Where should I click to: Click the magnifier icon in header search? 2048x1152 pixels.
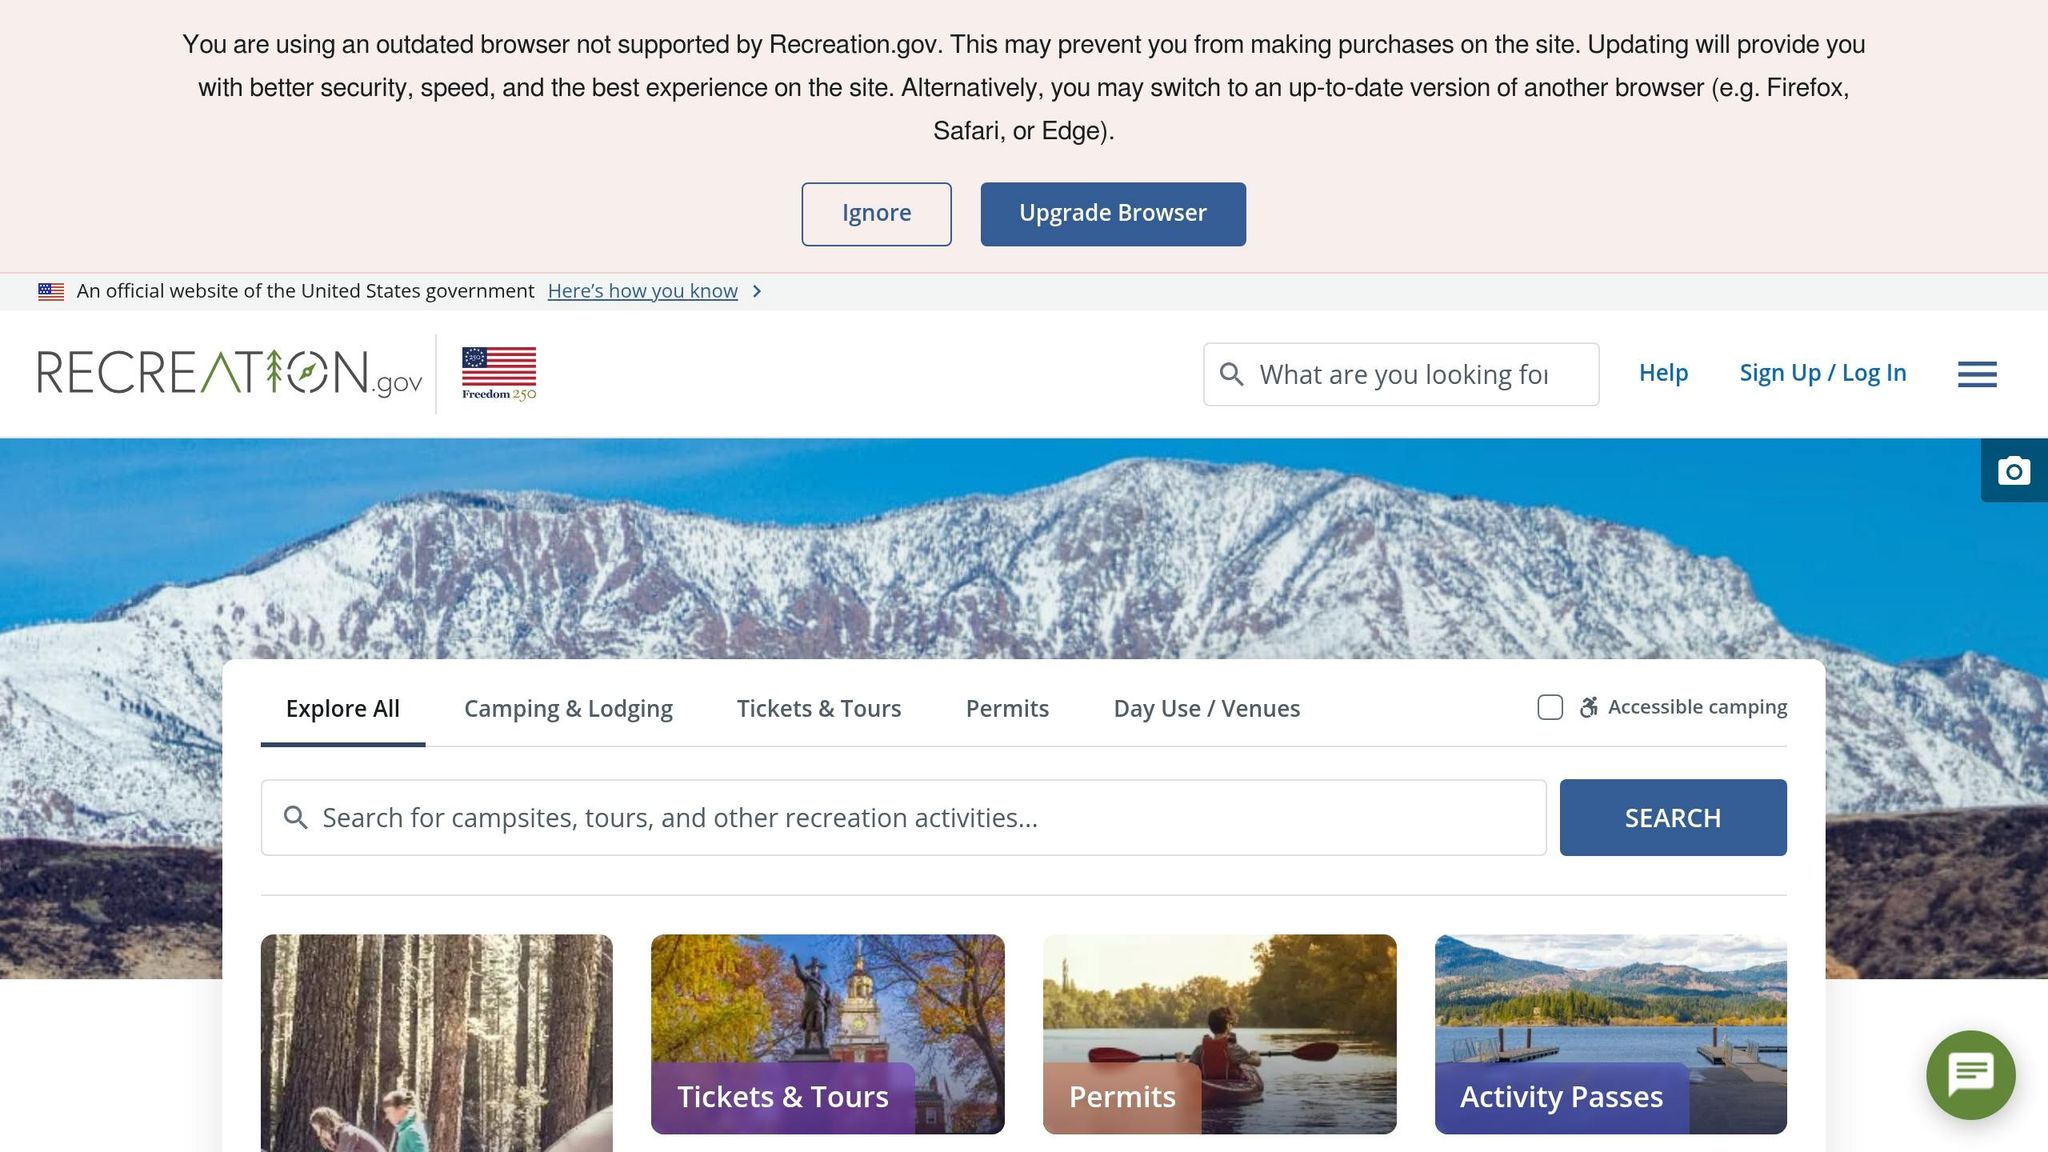(1232, 374)
